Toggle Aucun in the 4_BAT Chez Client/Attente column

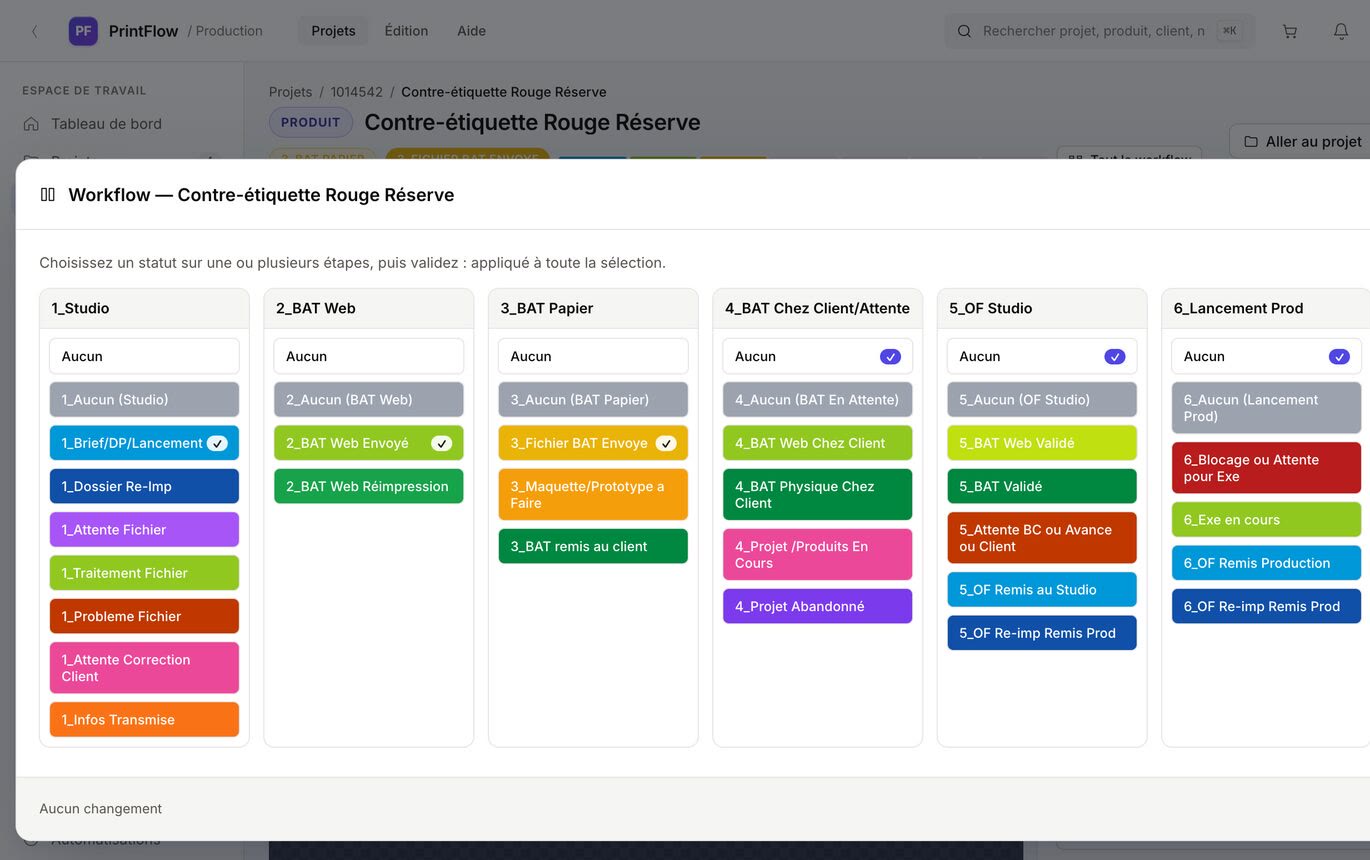[x=818, y=356]
